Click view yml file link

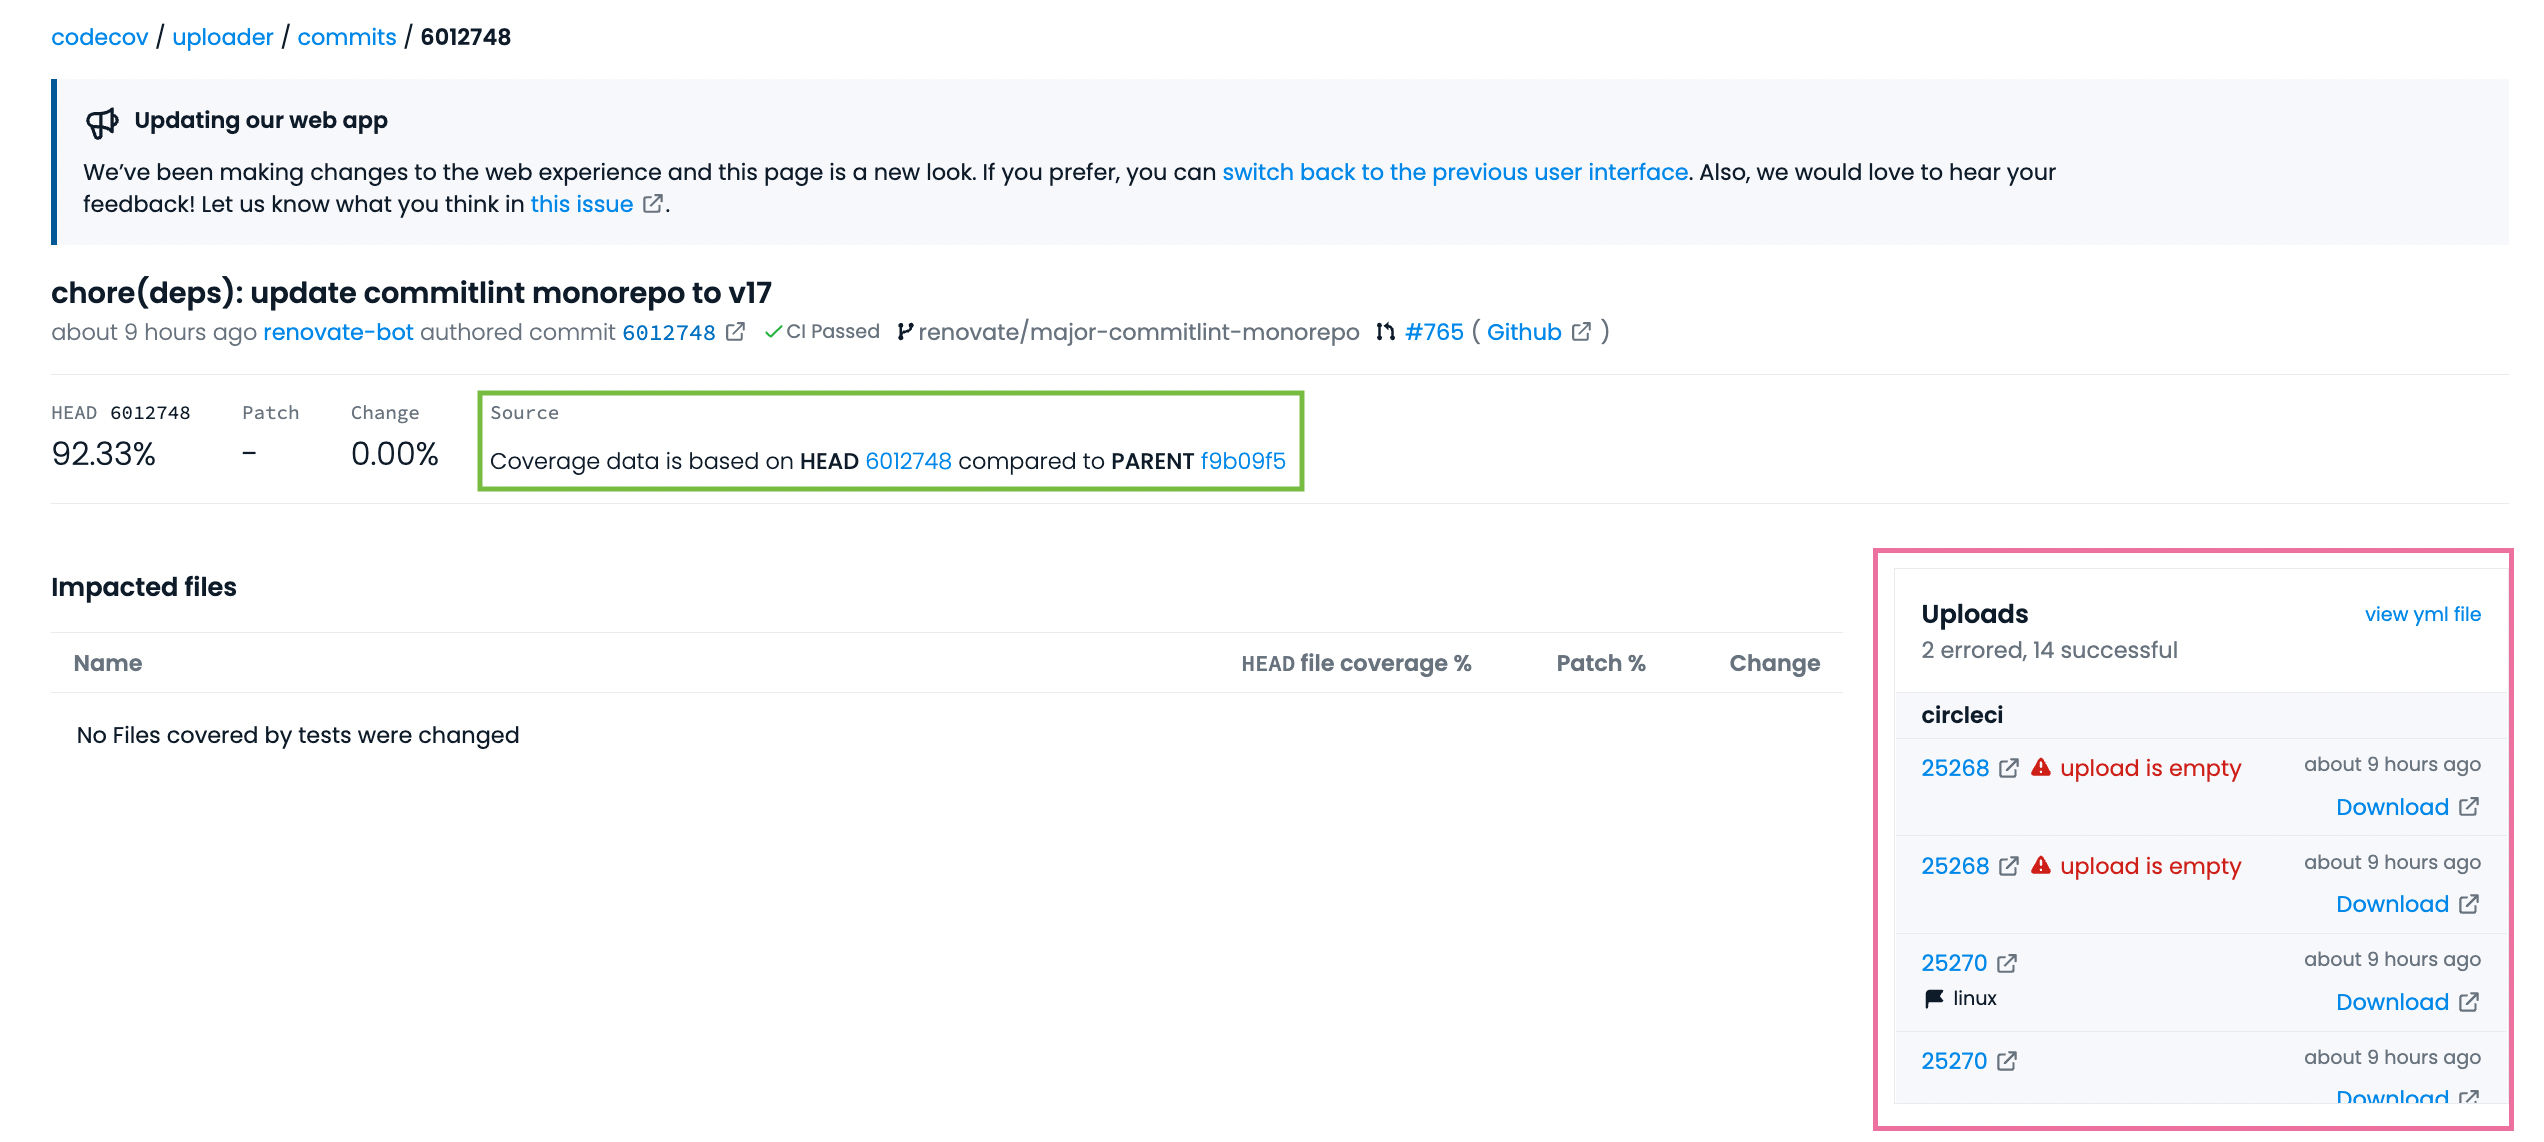2422,614
